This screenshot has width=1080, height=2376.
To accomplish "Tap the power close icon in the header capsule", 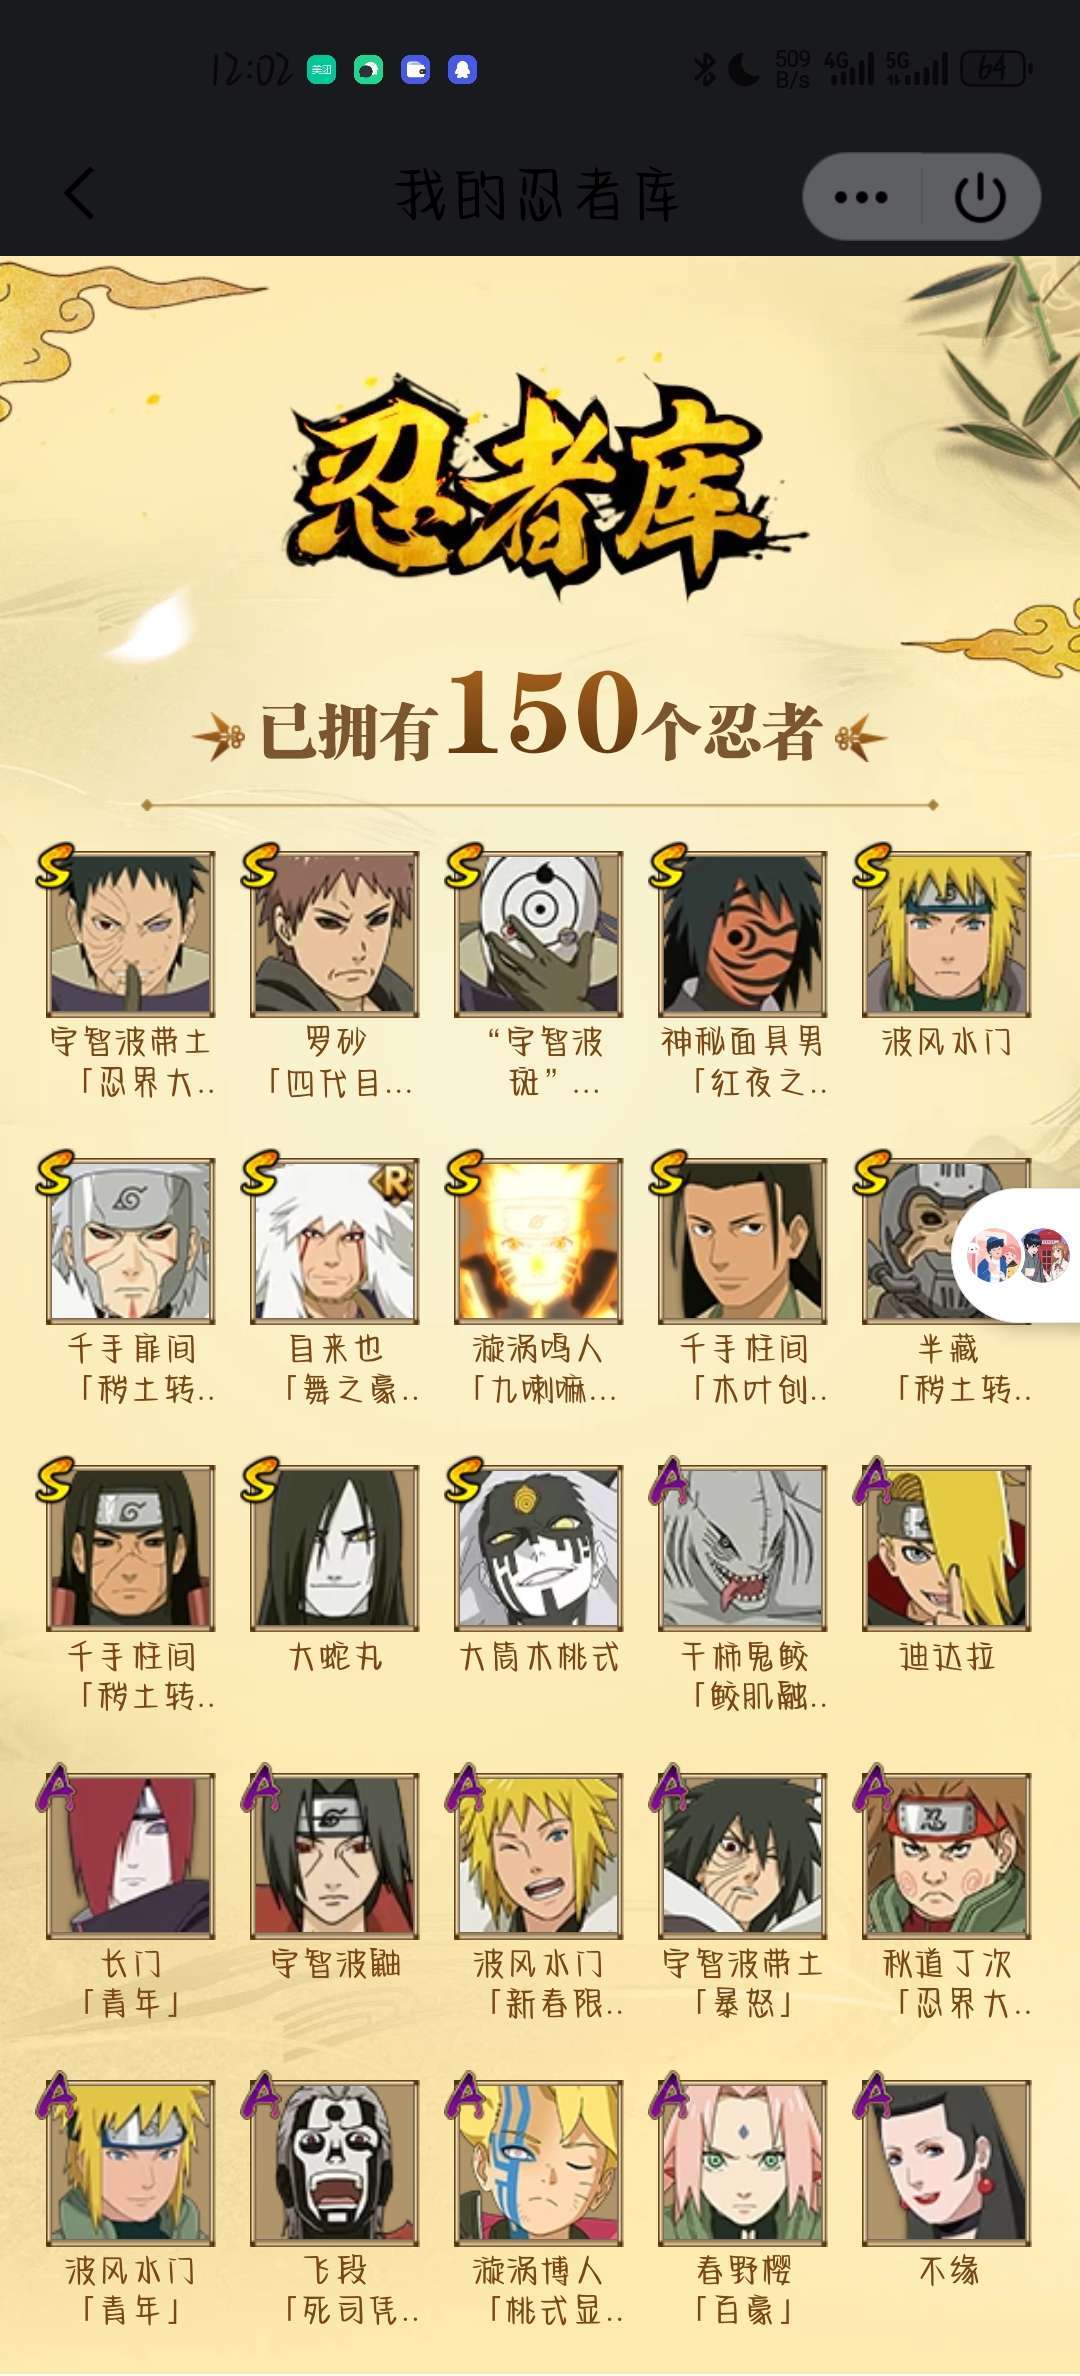I will tap(980, 197).
